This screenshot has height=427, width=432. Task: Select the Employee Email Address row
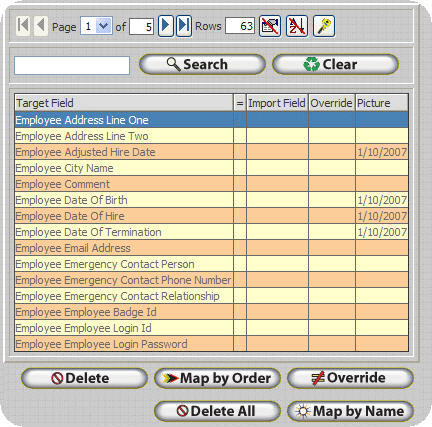pos(211,248)
